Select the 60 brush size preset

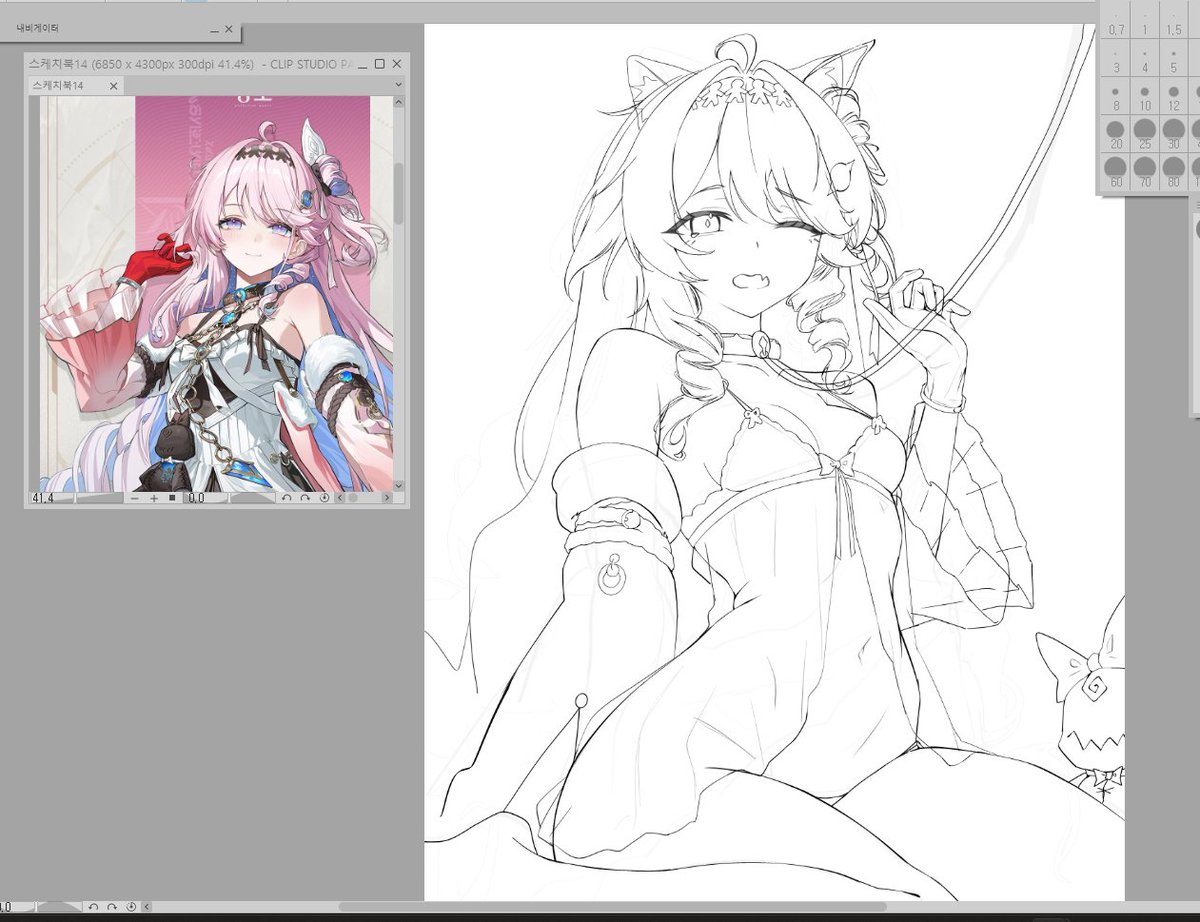[x=1116, y=172]
